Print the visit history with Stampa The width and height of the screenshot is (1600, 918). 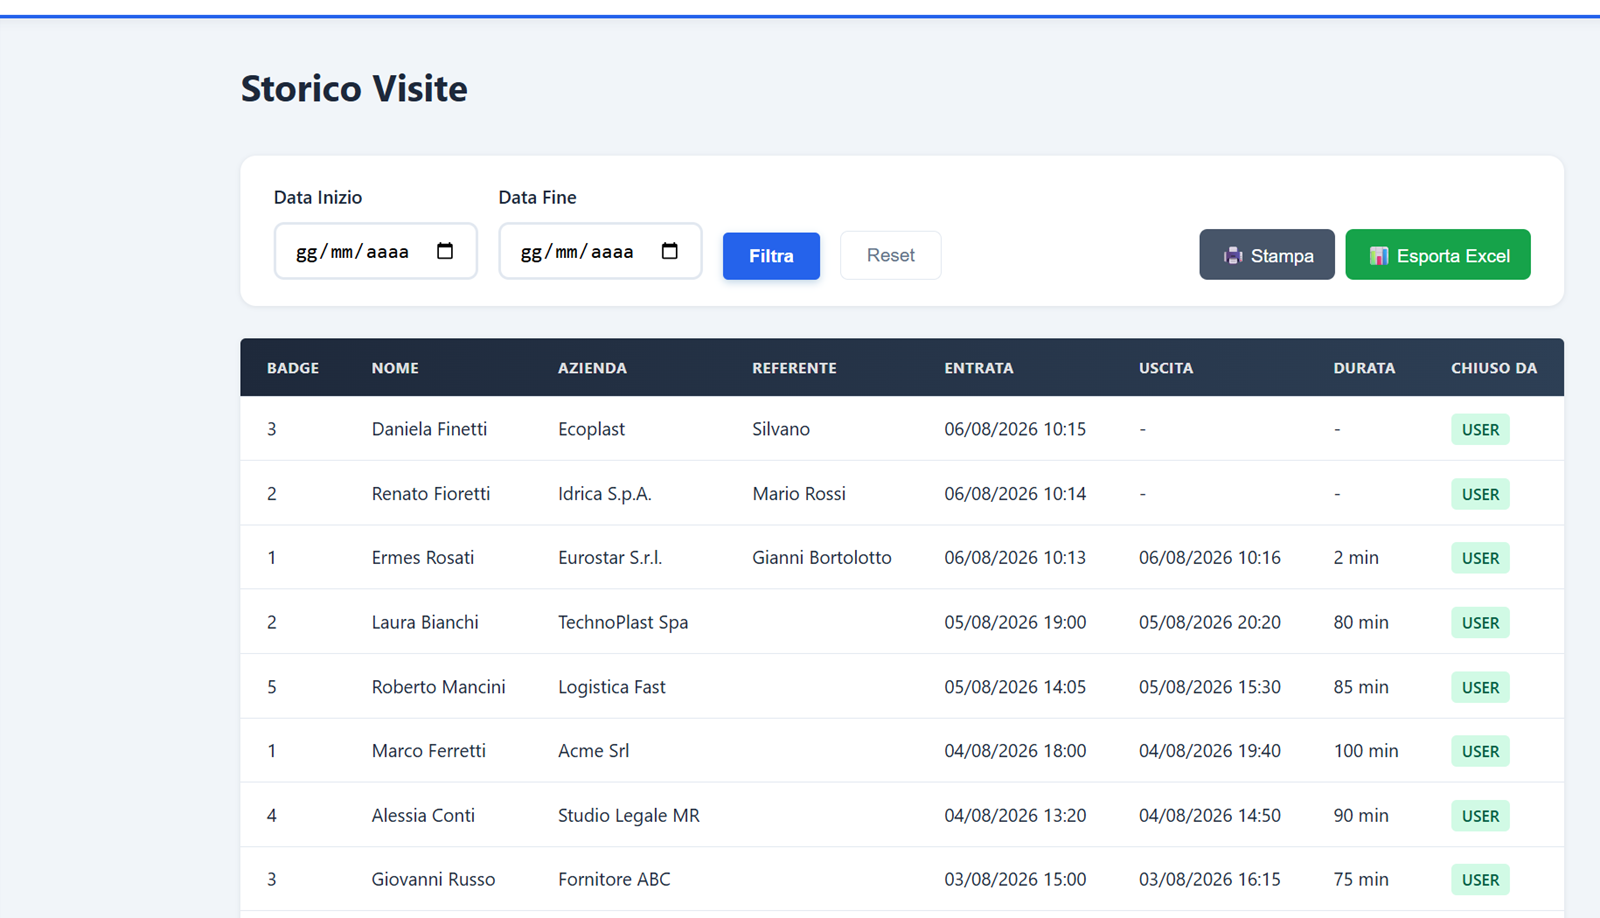pyautogui.click(x=1267, y=255)
